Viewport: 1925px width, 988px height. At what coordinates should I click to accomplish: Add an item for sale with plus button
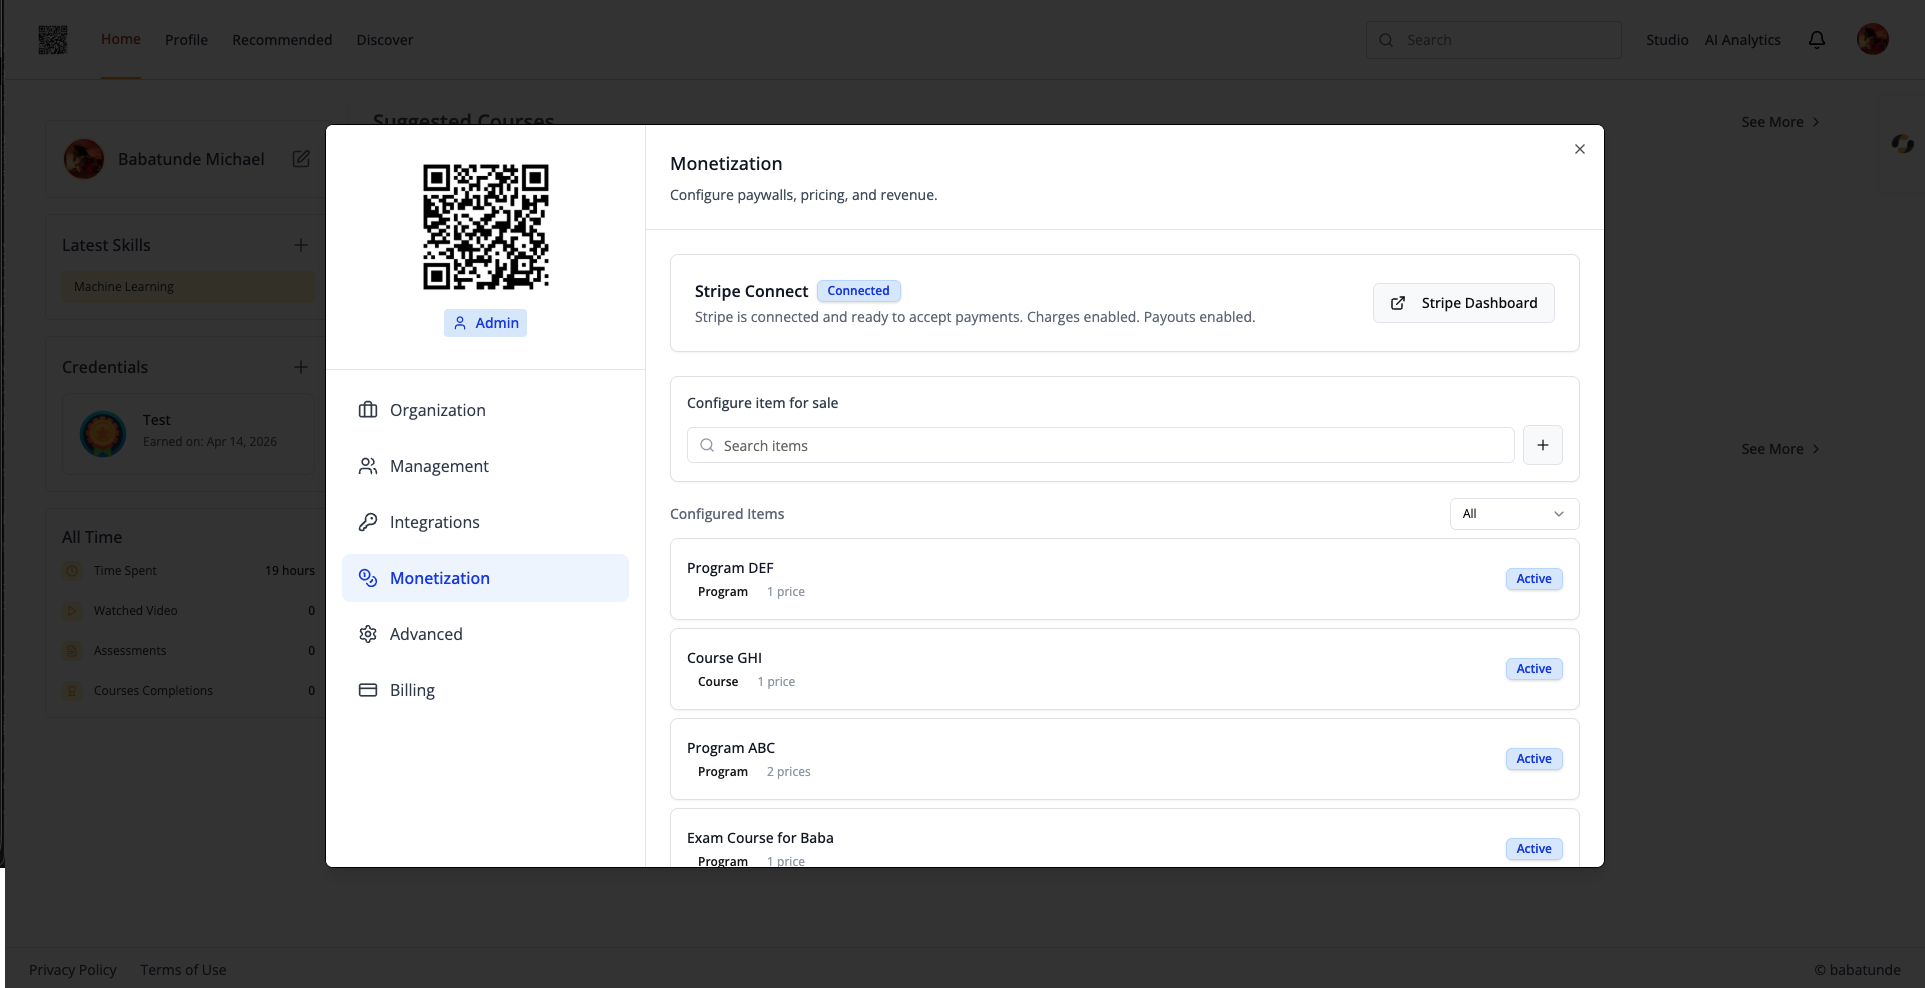pyautogui.click(x=1543, y=445)
